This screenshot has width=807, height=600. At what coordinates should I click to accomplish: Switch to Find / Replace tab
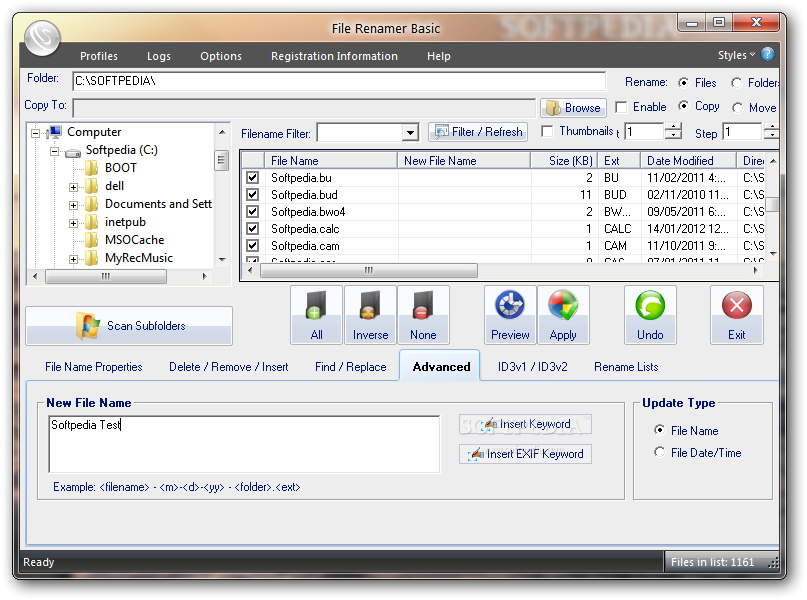350,367
